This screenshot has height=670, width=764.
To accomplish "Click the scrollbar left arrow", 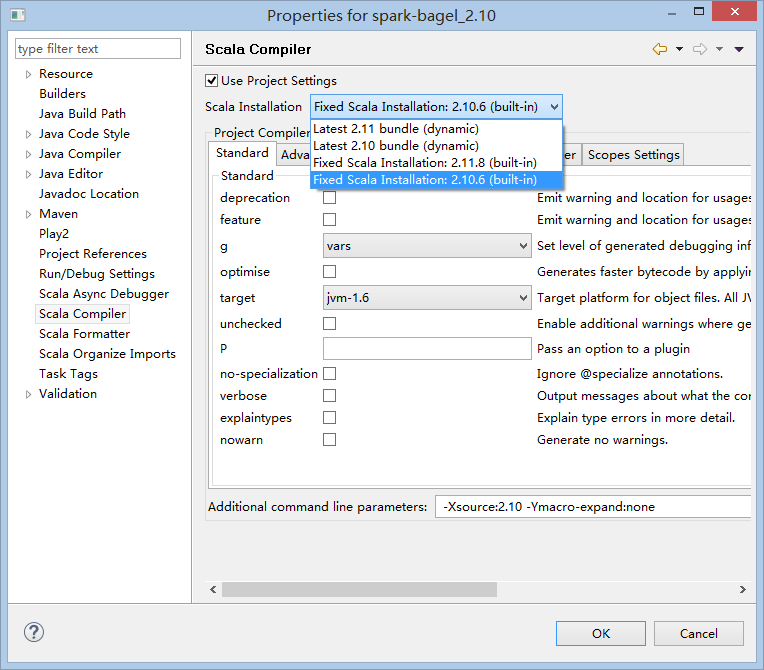I will point(213,590).
